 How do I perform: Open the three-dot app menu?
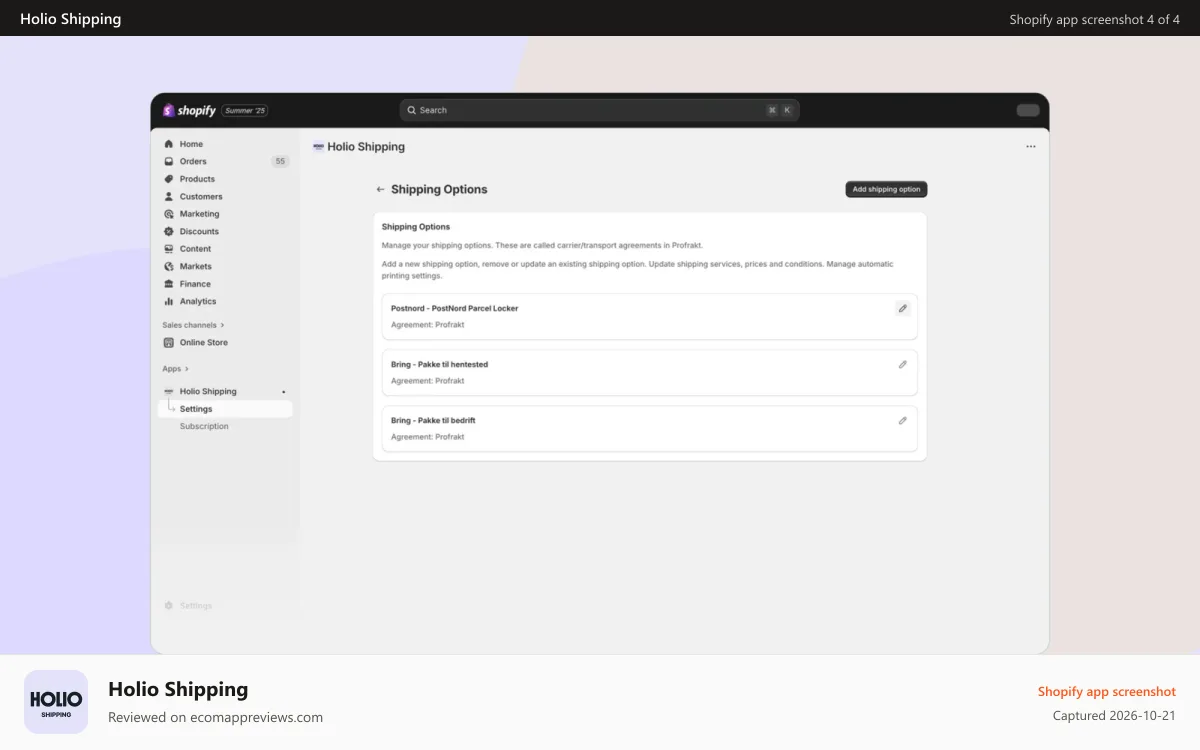1031,147
